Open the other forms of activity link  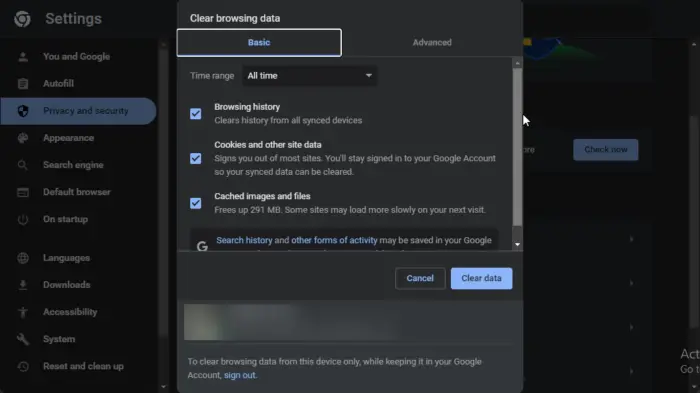tap(334, 240)
